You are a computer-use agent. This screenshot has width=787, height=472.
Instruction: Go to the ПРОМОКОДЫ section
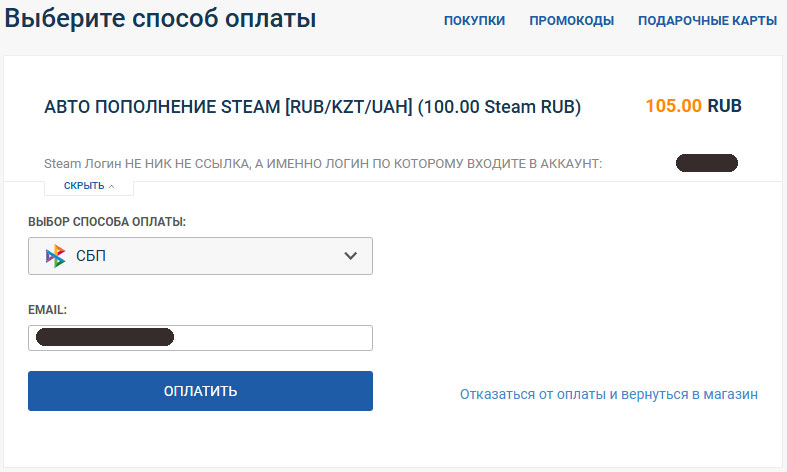coord(571,20)
